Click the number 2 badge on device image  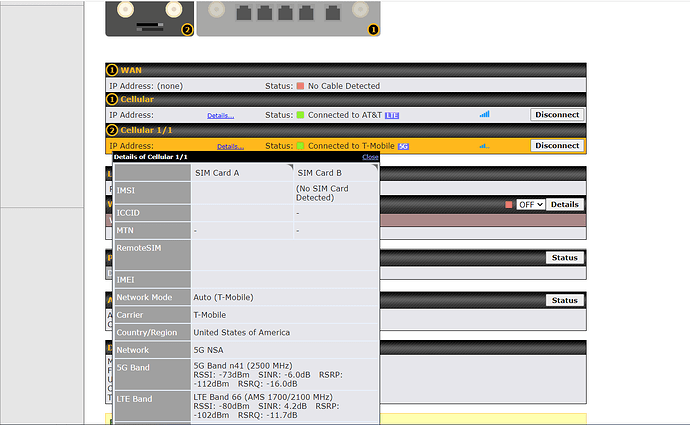[185, 29]
